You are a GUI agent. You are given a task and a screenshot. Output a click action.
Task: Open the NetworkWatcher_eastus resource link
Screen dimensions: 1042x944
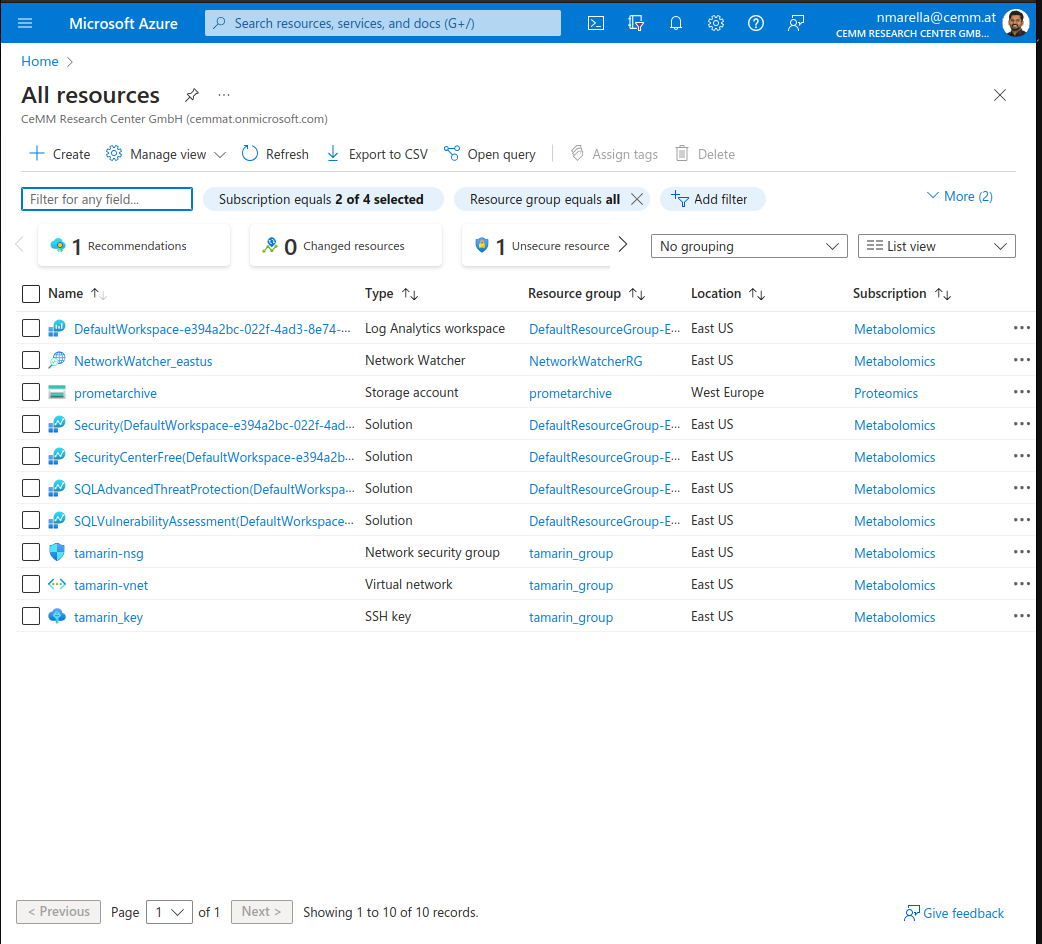143,361
